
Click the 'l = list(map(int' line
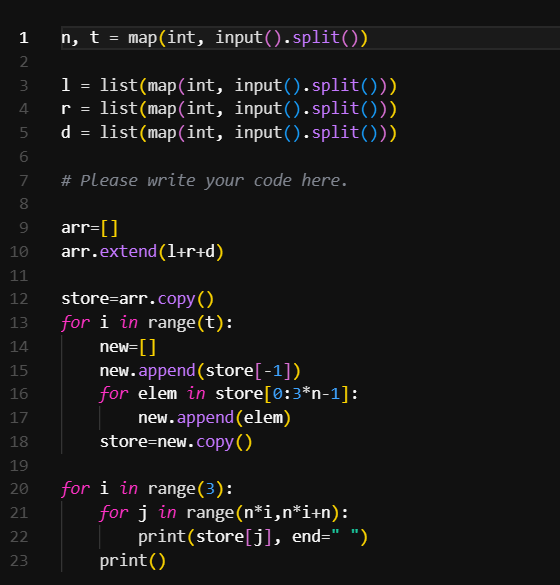coord(229,86)
